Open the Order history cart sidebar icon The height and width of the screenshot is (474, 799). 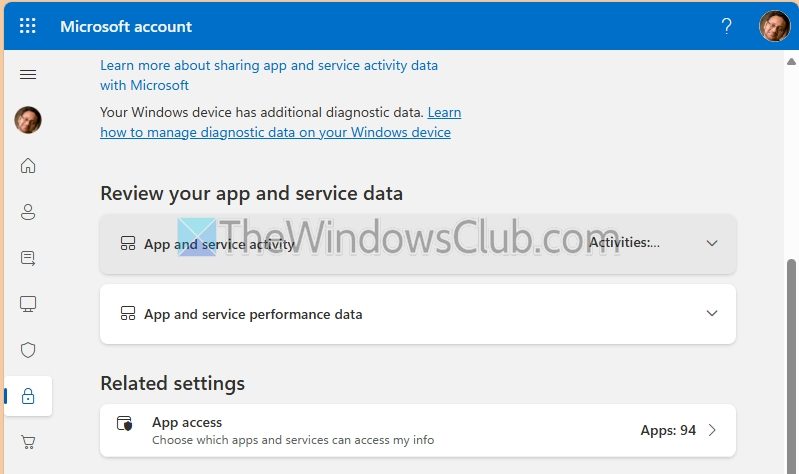point(28,441)
